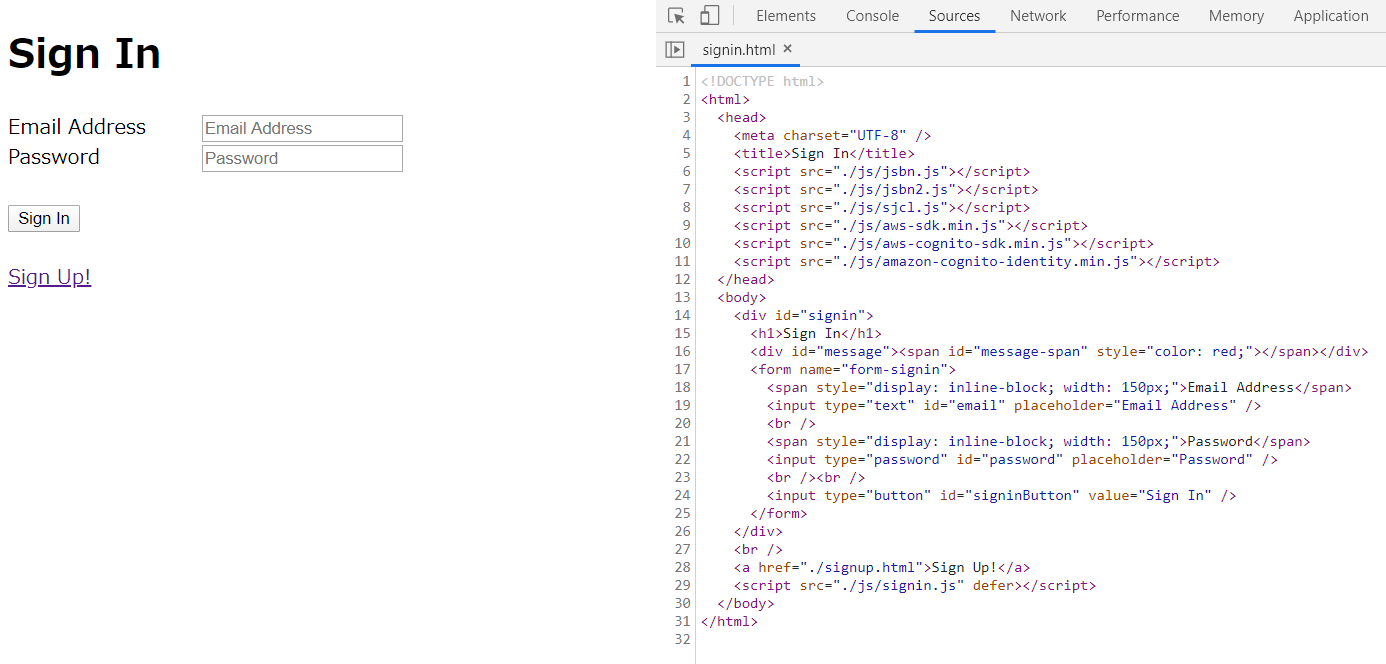Click the Sign In heading on the page
Image resolution: width=1386 pixels, height=664 pixels.
click(84, 54)
